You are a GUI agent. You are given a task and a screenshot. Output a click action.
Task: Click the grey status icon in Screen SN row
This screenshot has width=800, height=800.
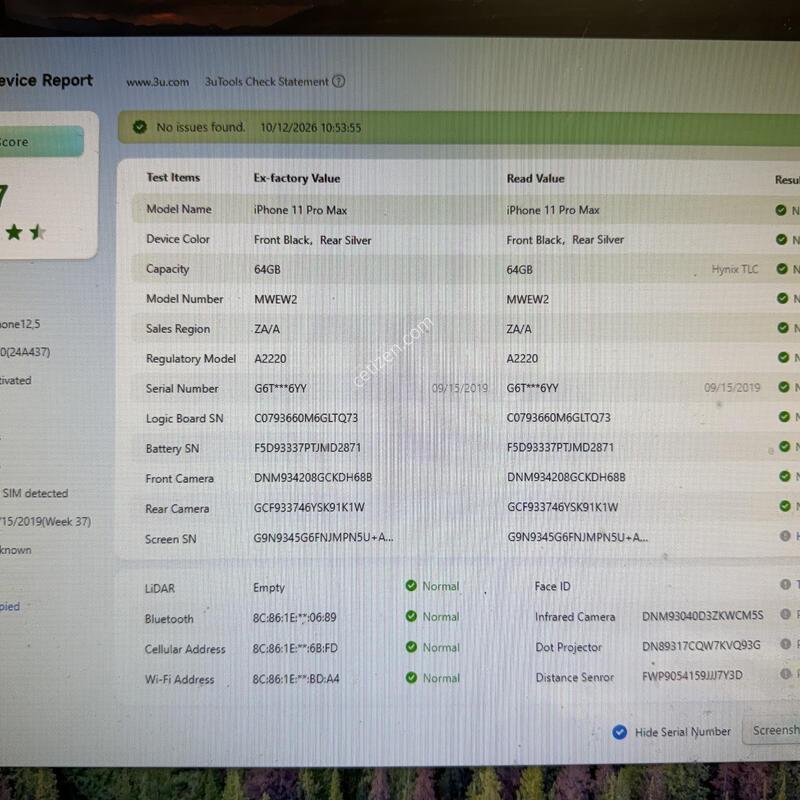point(785,536)
